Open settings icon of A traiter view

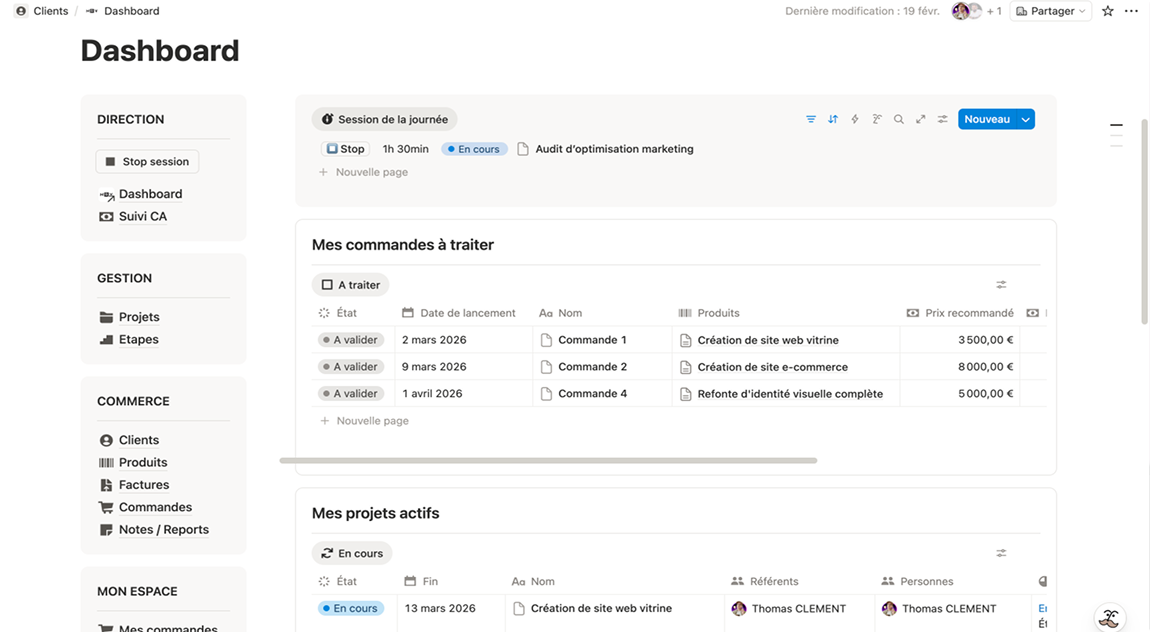pos(1001,284)
